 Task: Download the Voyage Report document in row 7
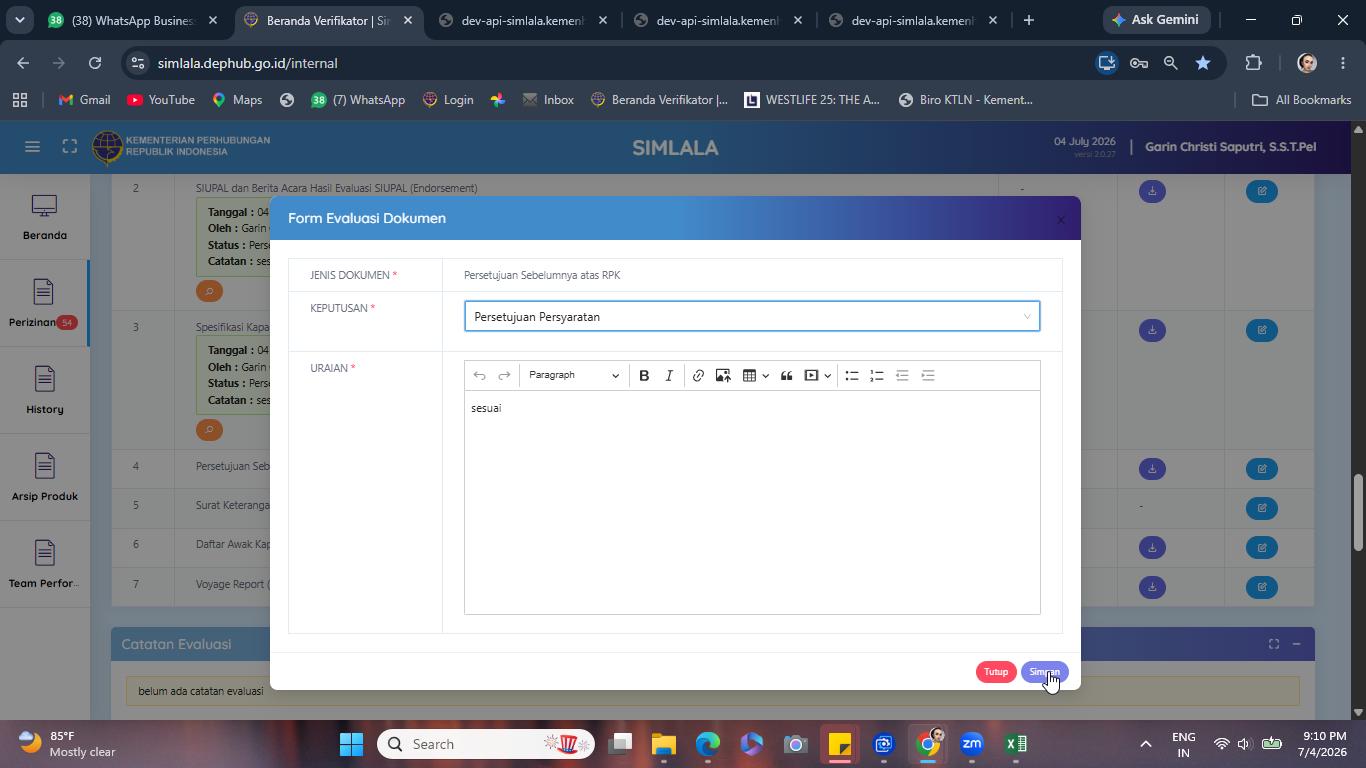pos(1152,587)
